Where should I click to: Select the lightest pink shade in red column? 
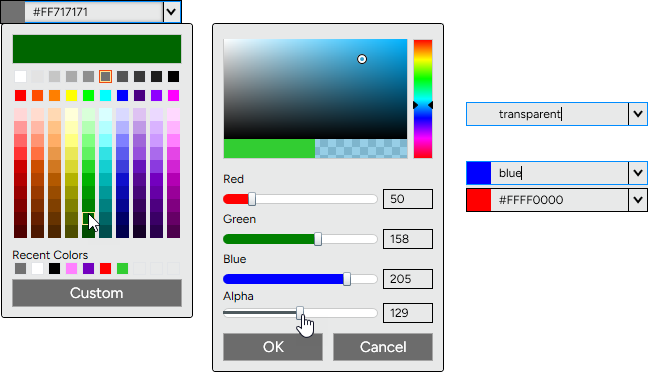coord(20,114)
